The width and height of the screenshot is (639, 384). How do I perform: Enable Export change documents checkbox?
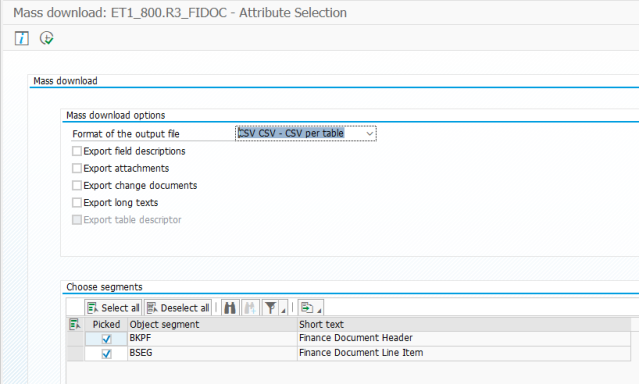pyautogui.click(x=77, y=185)
